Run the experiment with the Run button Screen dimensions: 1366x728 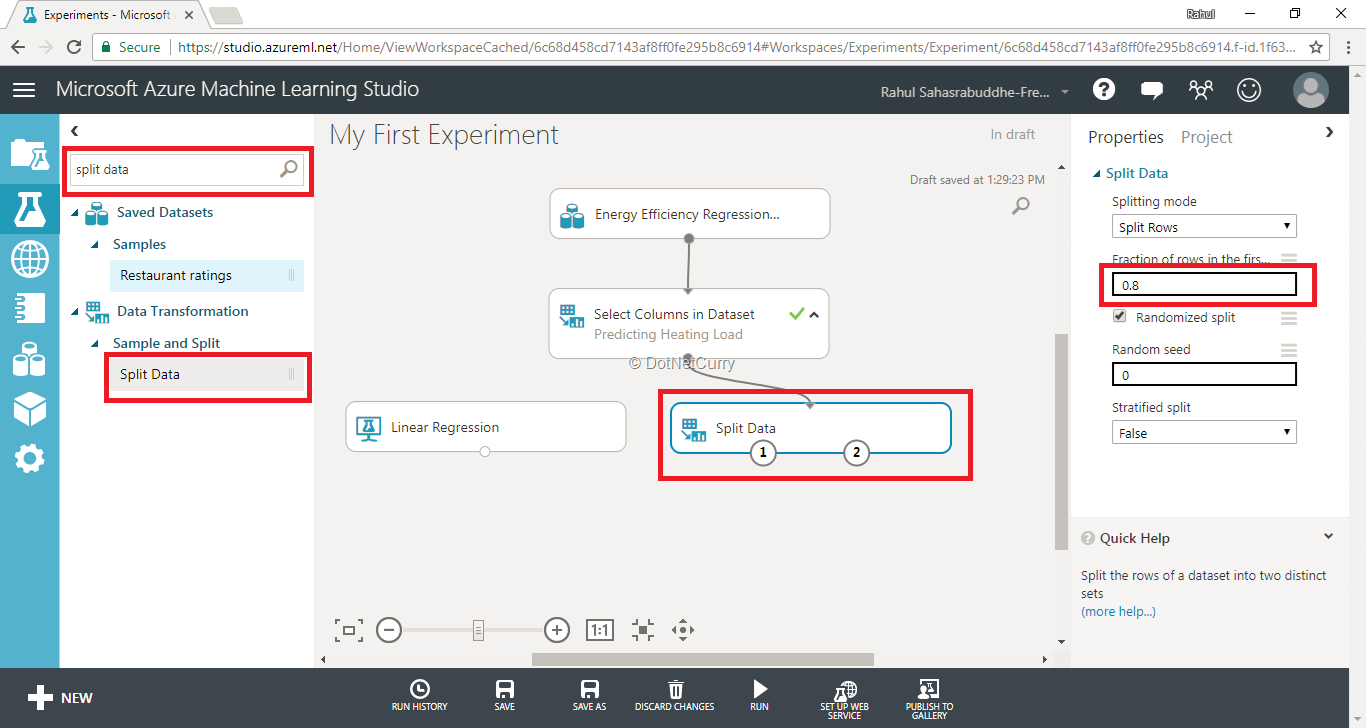(760, 695)
